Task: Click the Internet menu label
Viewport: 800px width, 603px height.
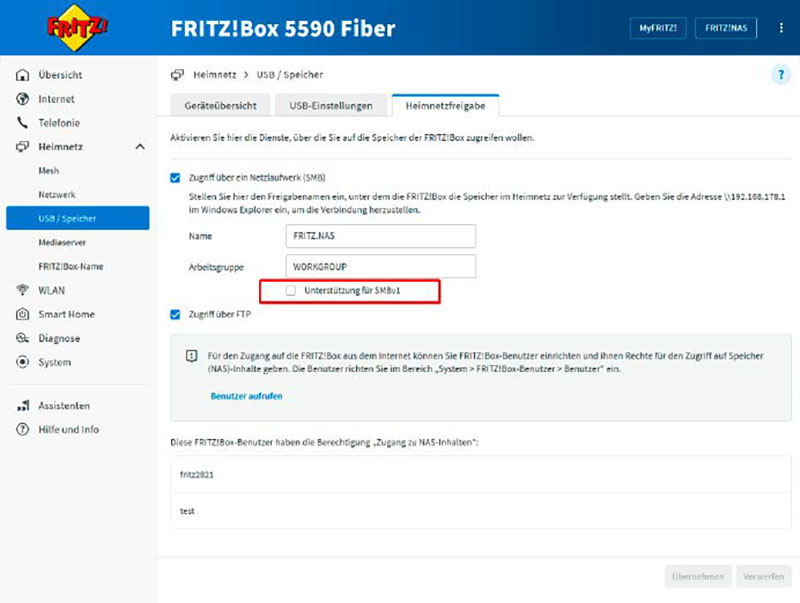Action: [57, 99]
